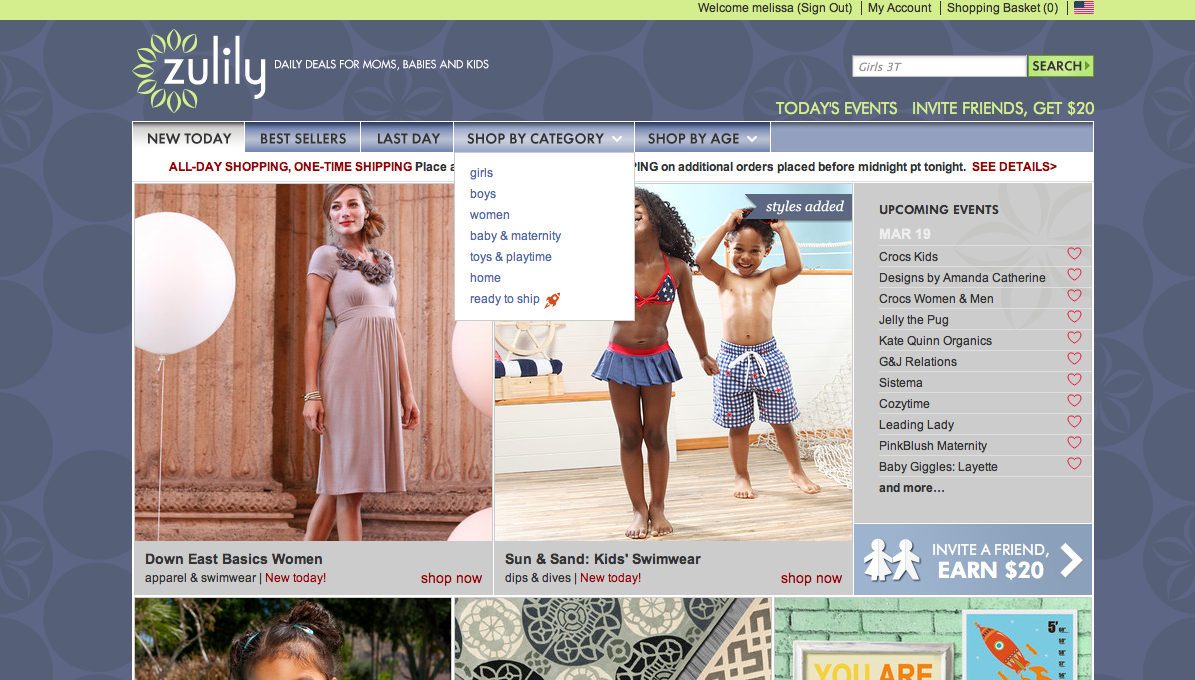Toggle heart next to Jelly the Pug
Image resolution: width=1195 pixels, height=680 pixels.
click(1075, 316)
